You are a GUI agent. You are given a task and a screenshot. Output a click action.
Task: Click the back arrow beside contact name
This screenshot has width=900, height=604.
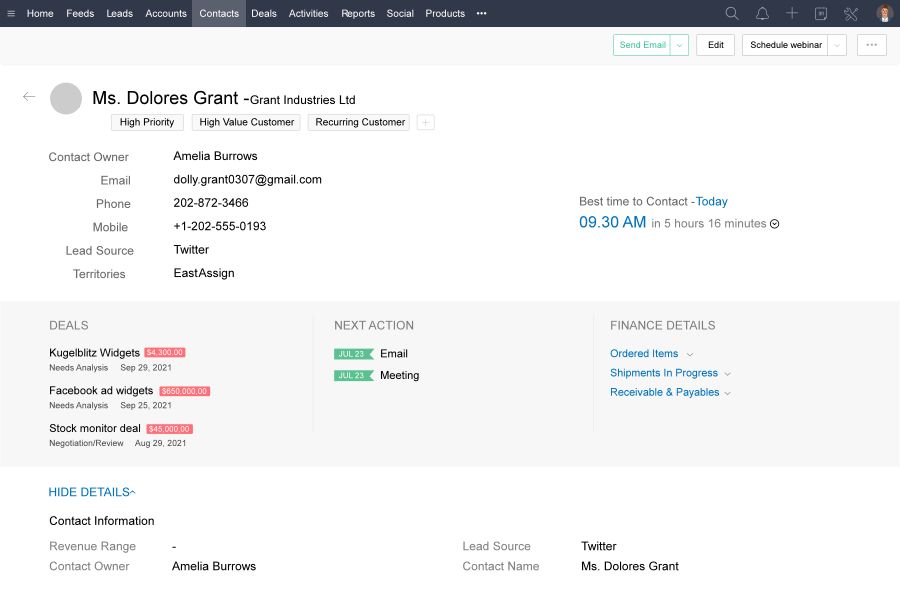29,97
